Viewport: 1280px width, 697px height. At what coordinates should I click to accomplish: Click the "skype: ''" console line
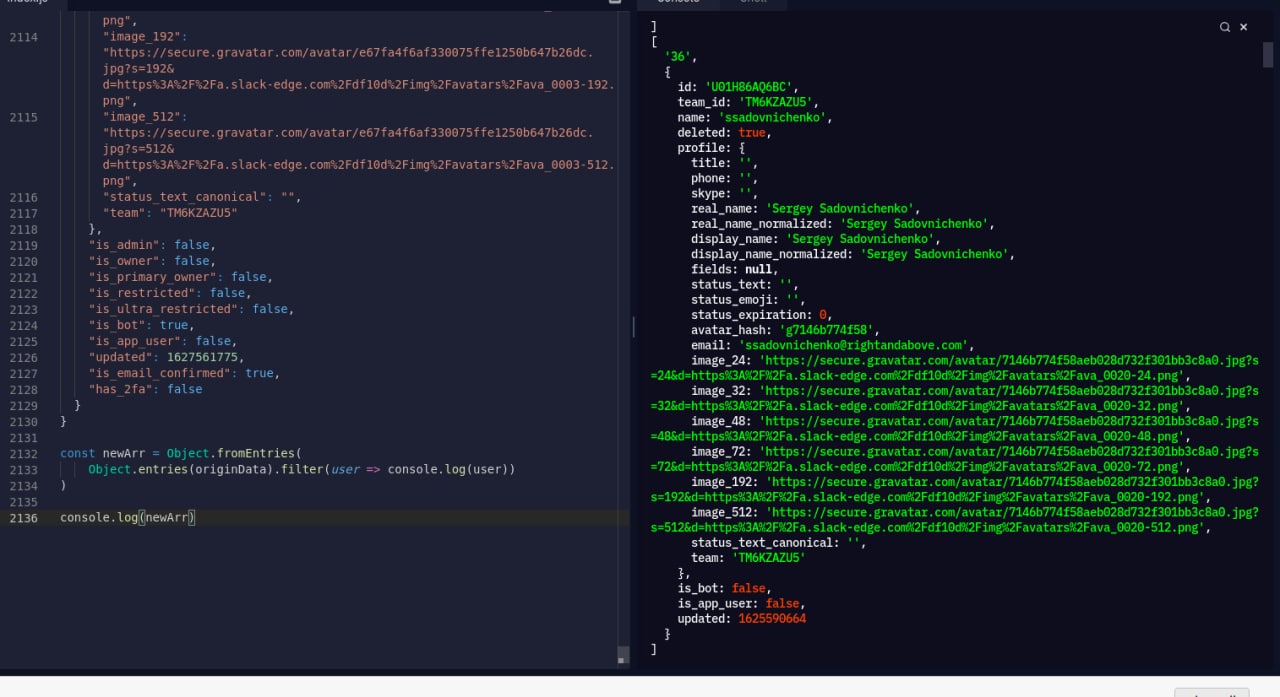click(725, 193)
